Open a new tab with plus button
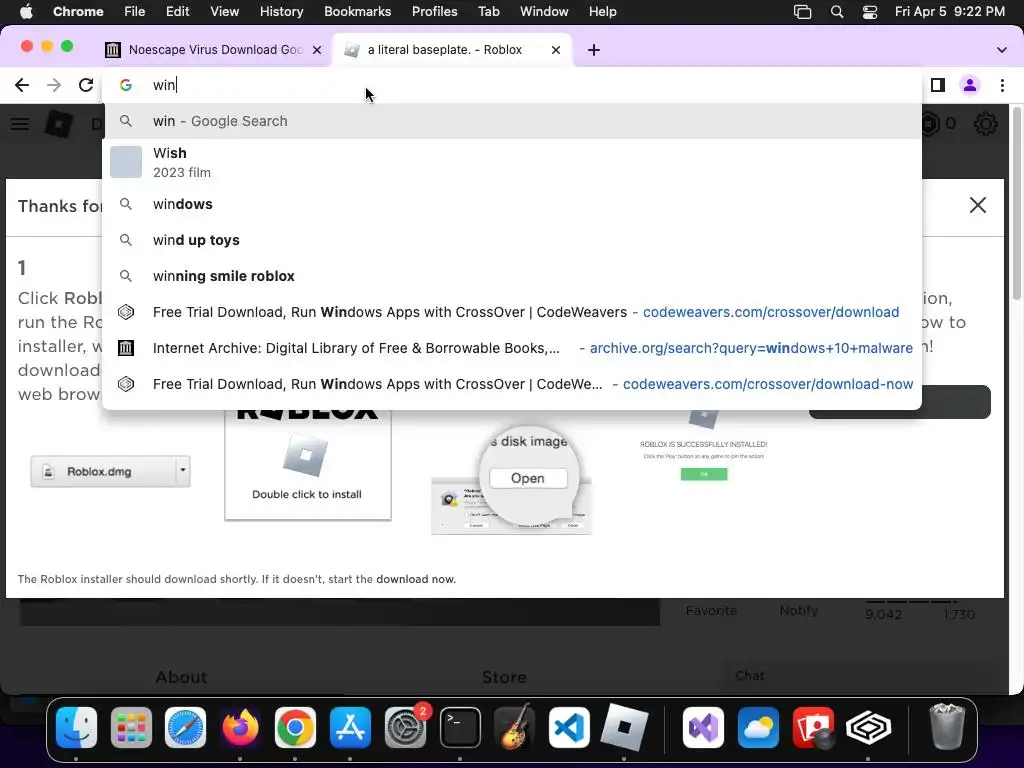Viewport: 1024px width, 768px height. point(594,50)
